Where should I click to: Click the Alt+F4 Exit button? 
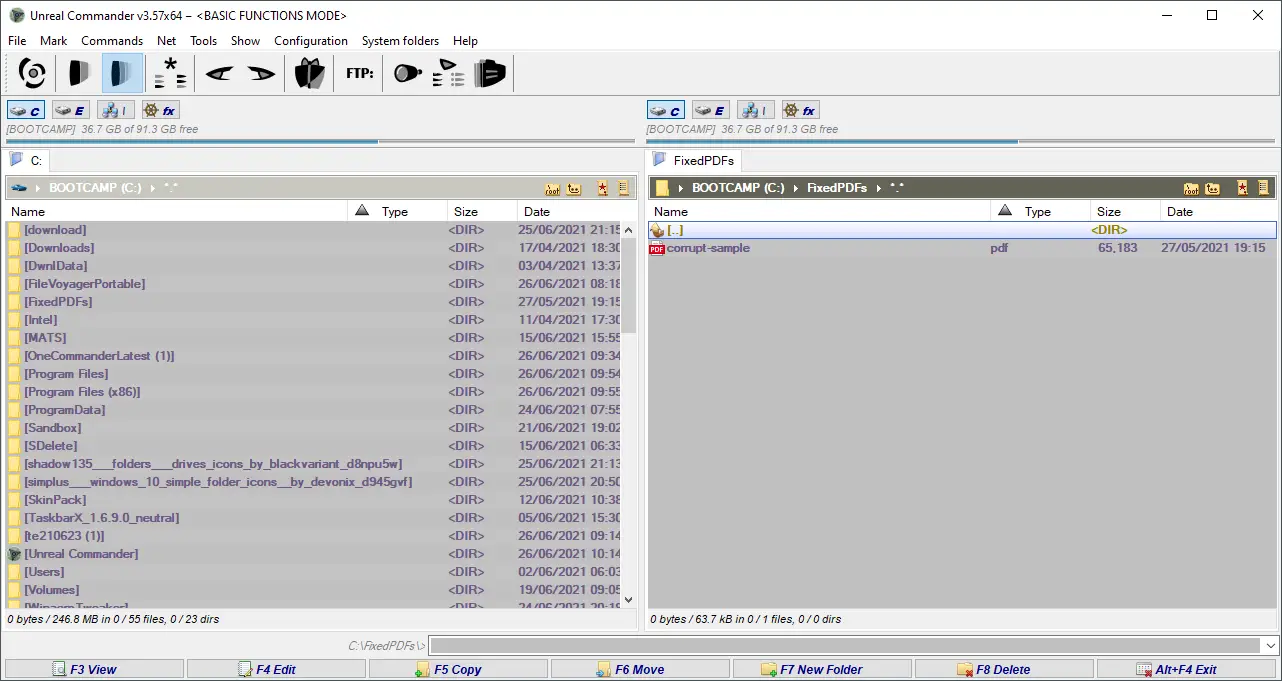[x=1187, y=669]
